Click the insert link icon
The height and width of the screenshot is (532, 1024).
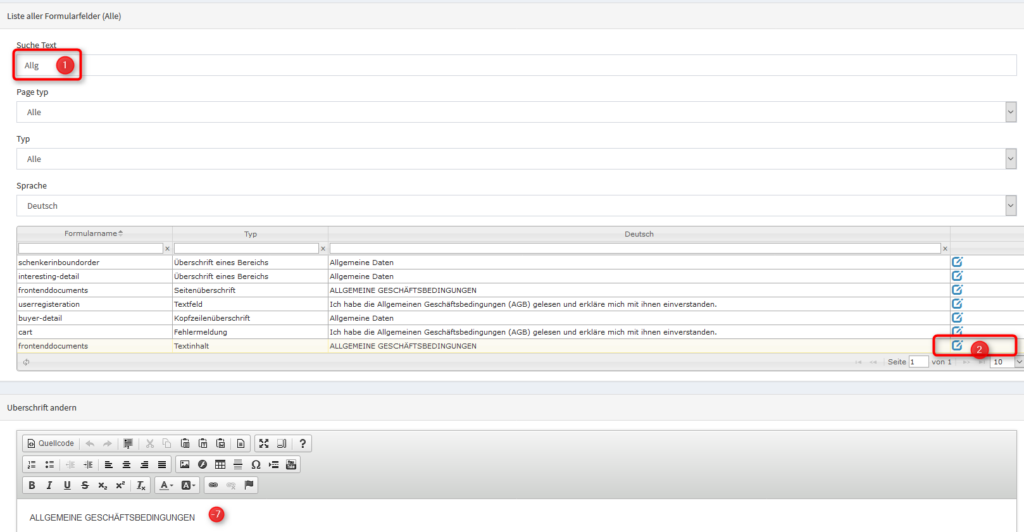(x=212, y=485)
